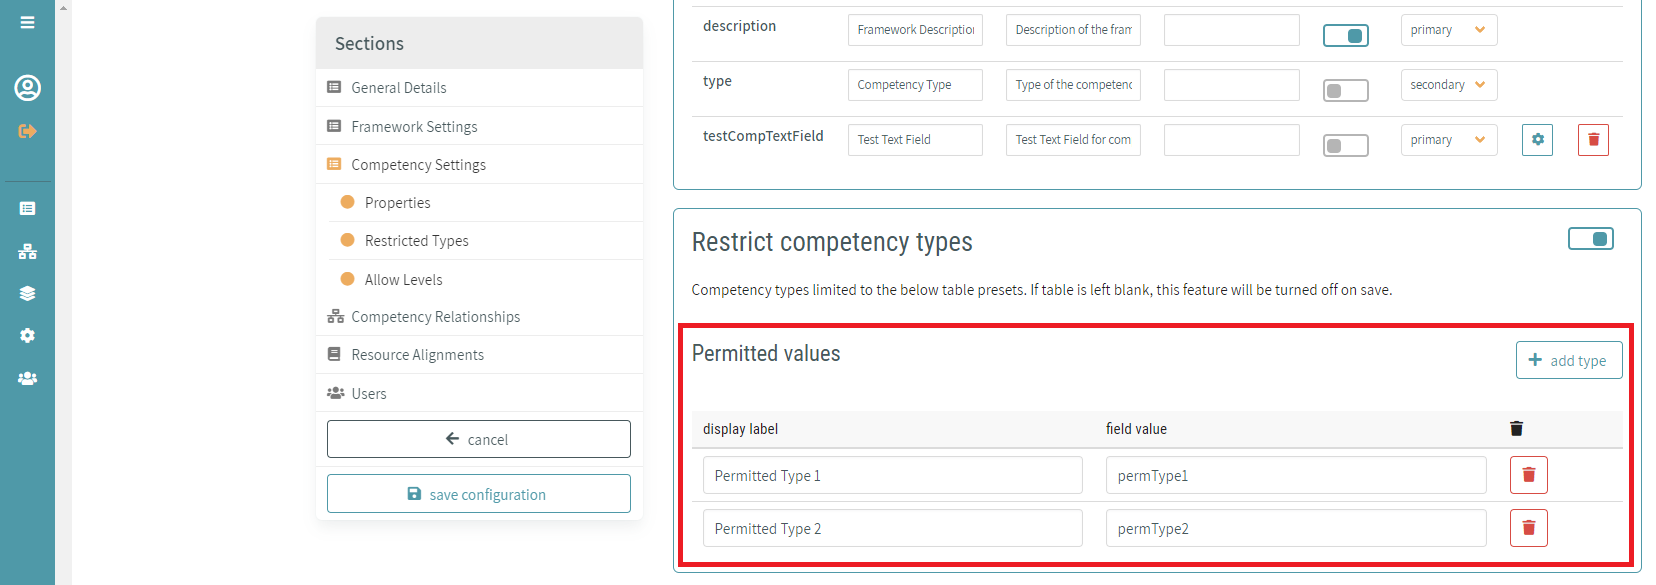Delete the Permitted Type 1 row
The image size is (1656, 585).
click(1528, 475)
